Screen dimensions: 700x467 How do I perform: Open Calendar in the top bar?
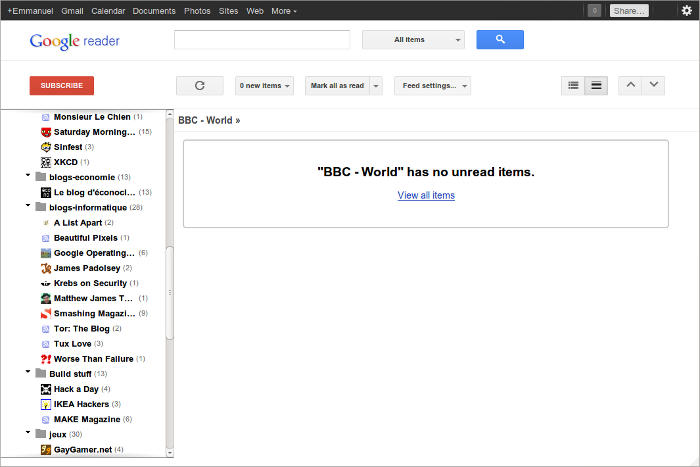(x=108, y=11)
